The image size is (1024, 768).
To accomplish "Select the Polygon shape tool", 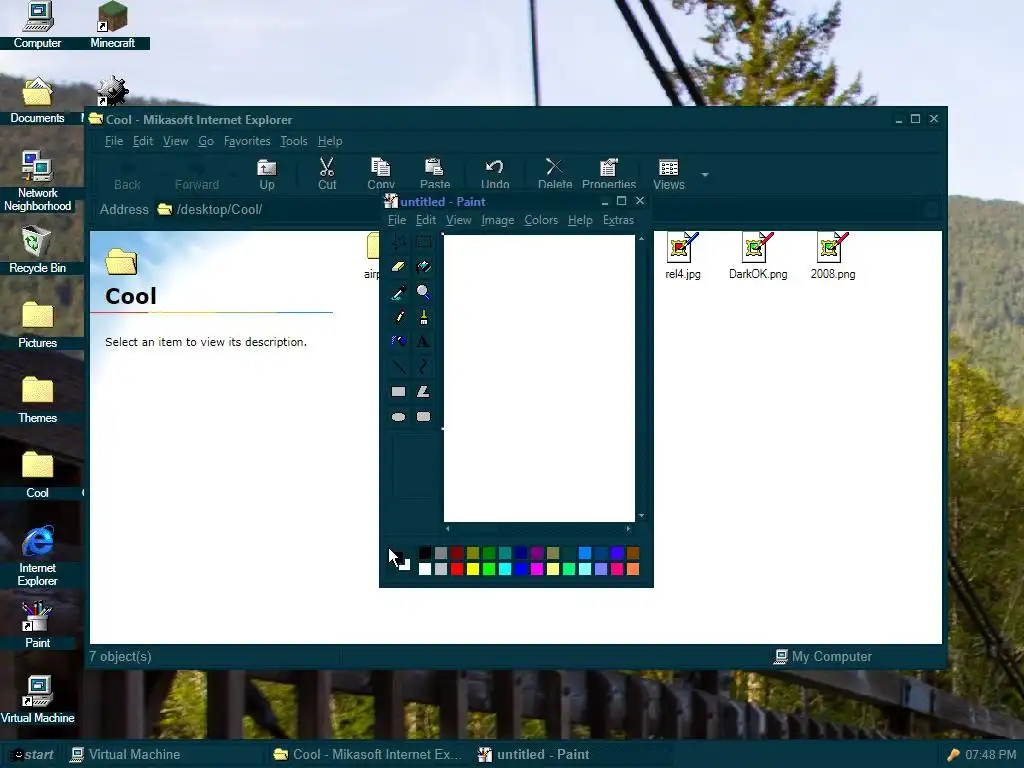I will tap(423, 392).
